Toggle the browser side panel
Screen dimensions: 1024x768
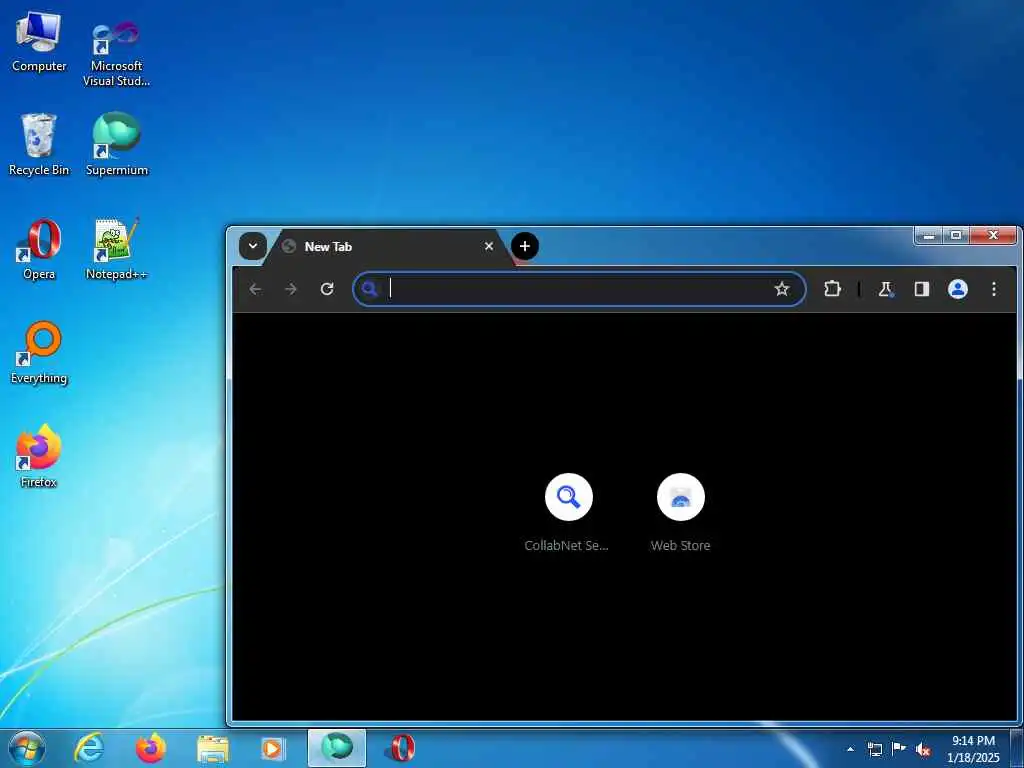(921, 289)
